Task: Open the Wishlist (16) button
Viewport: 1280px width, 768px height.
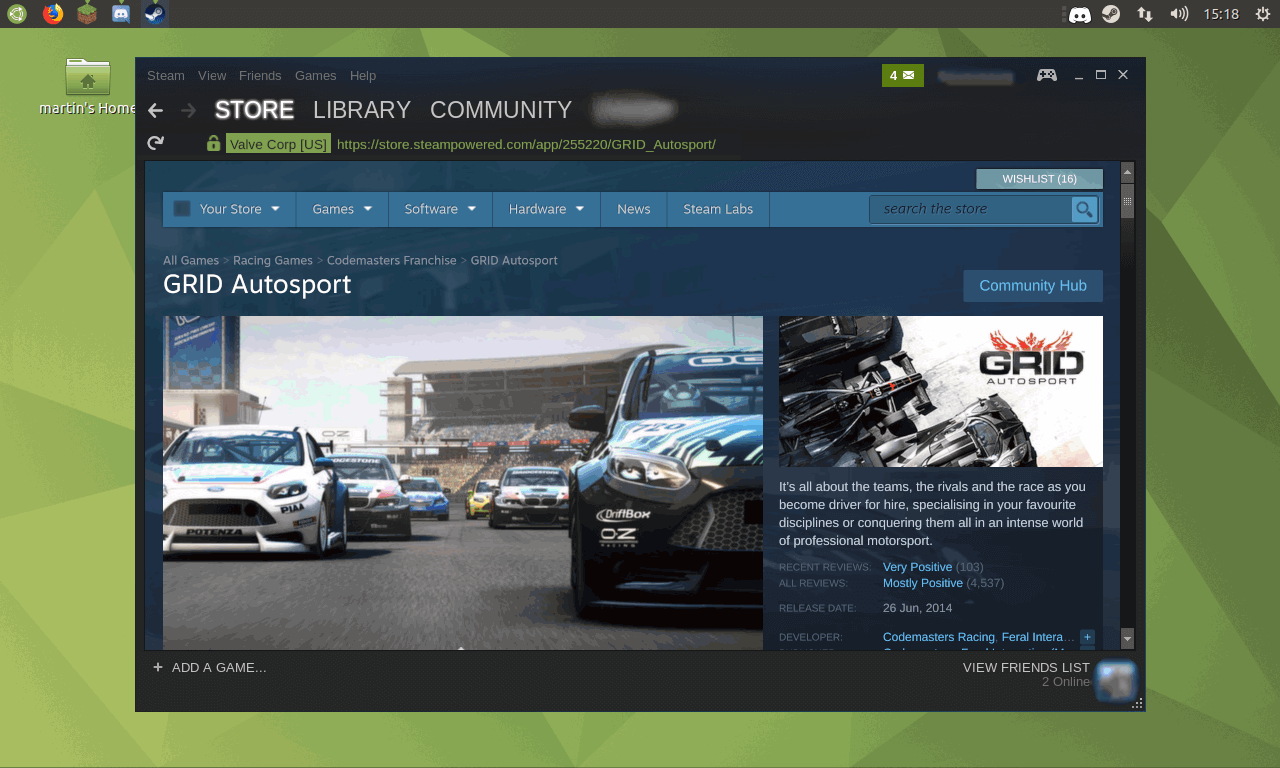Action: point(1039,179)
